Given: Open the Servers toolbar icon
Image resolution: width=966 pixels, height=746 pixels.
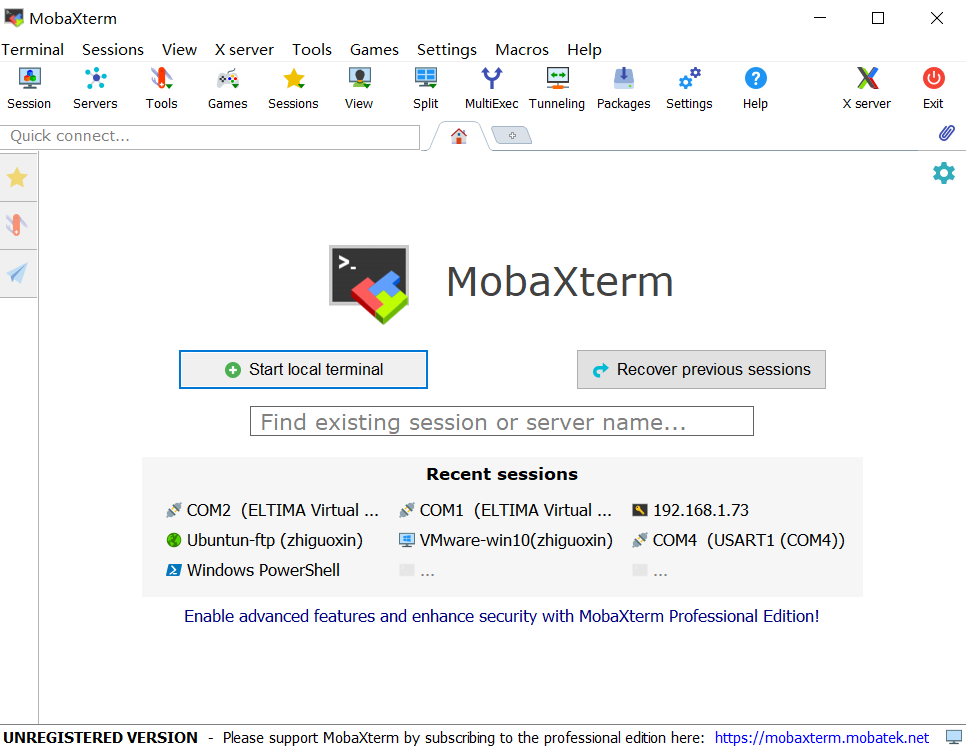Looking at the screenshot, I should [95, 88].
